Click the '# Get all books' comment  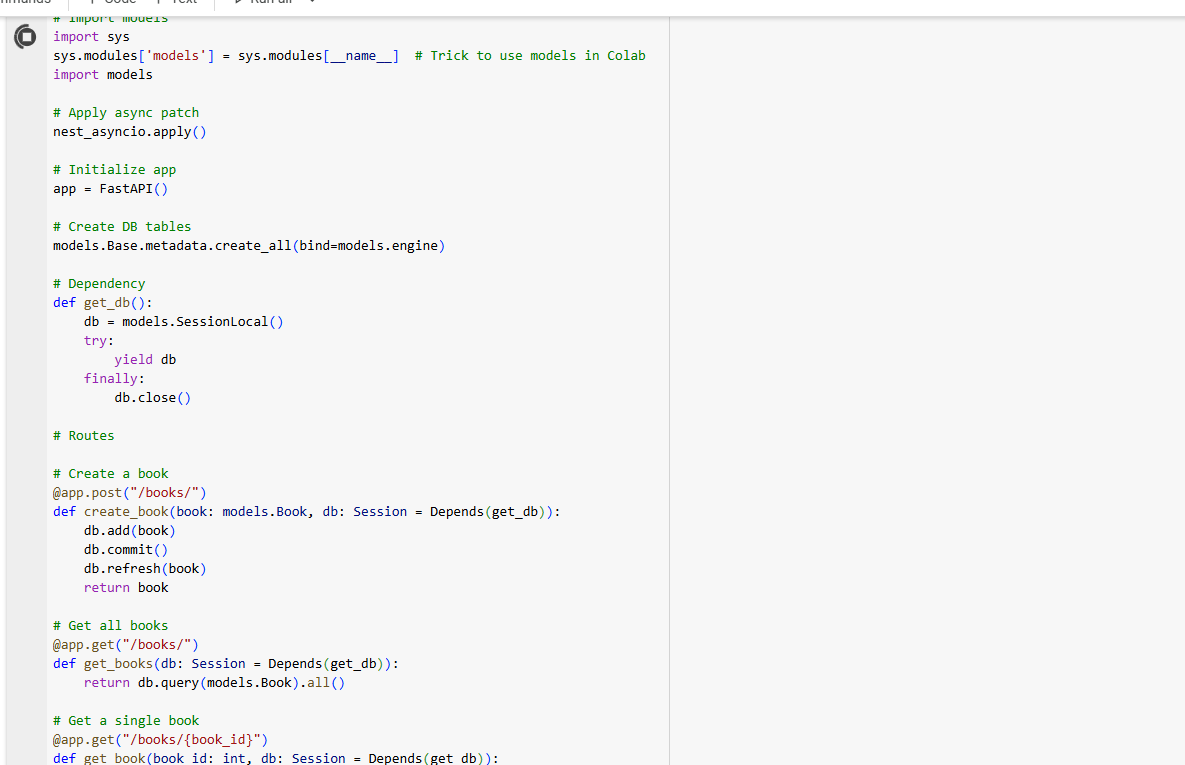click(110, 626)
